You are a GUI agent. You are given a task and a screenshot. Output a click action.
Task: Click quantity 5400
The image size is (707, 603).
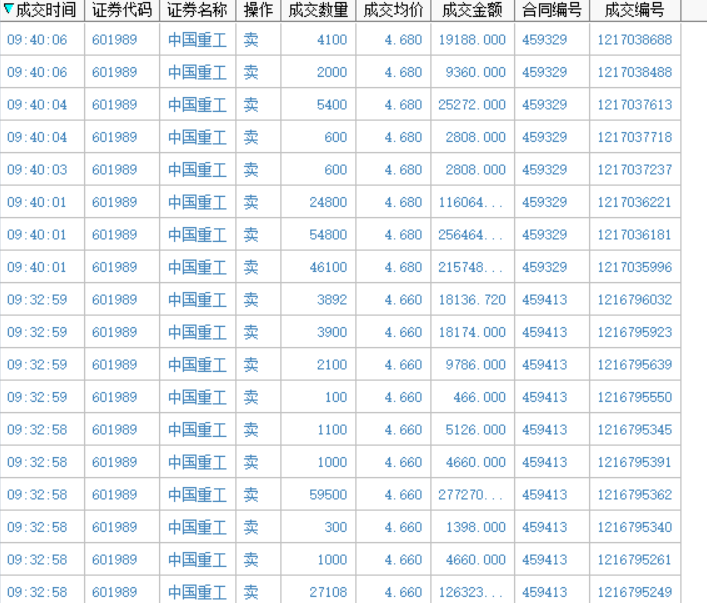(x=332, y=105)
